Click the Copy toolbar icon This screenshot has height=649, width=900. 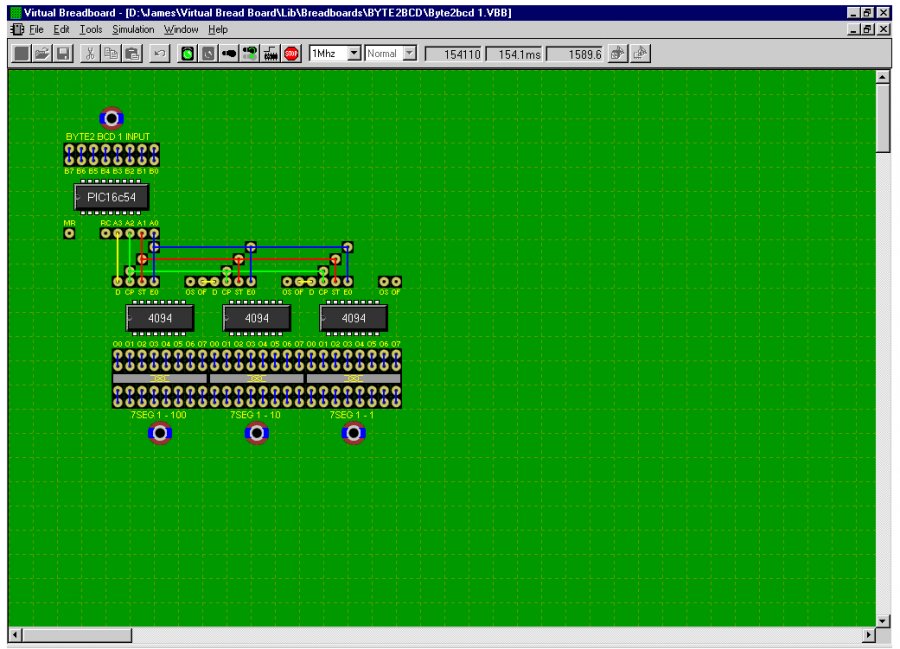[x=111, y=54]
